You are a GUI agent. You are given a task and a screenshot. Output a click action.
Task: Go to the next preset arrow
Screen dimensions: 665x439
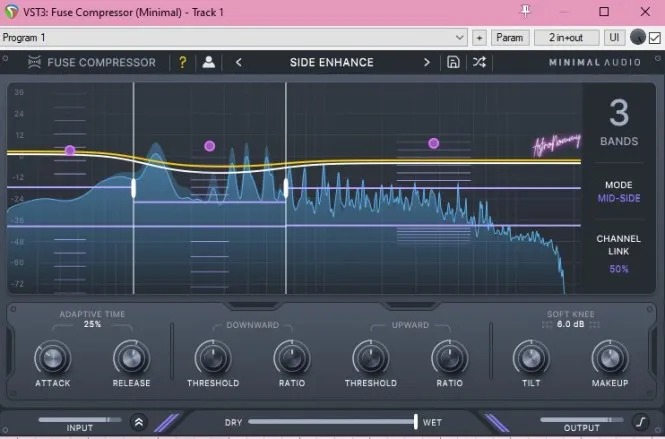[x=426, y=62]
